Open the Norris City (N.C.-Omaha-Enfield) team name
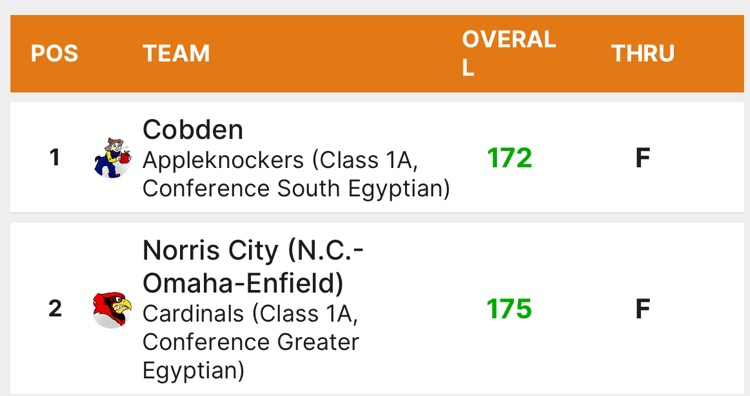Viewport: 750px width, 396px height. 253,266
